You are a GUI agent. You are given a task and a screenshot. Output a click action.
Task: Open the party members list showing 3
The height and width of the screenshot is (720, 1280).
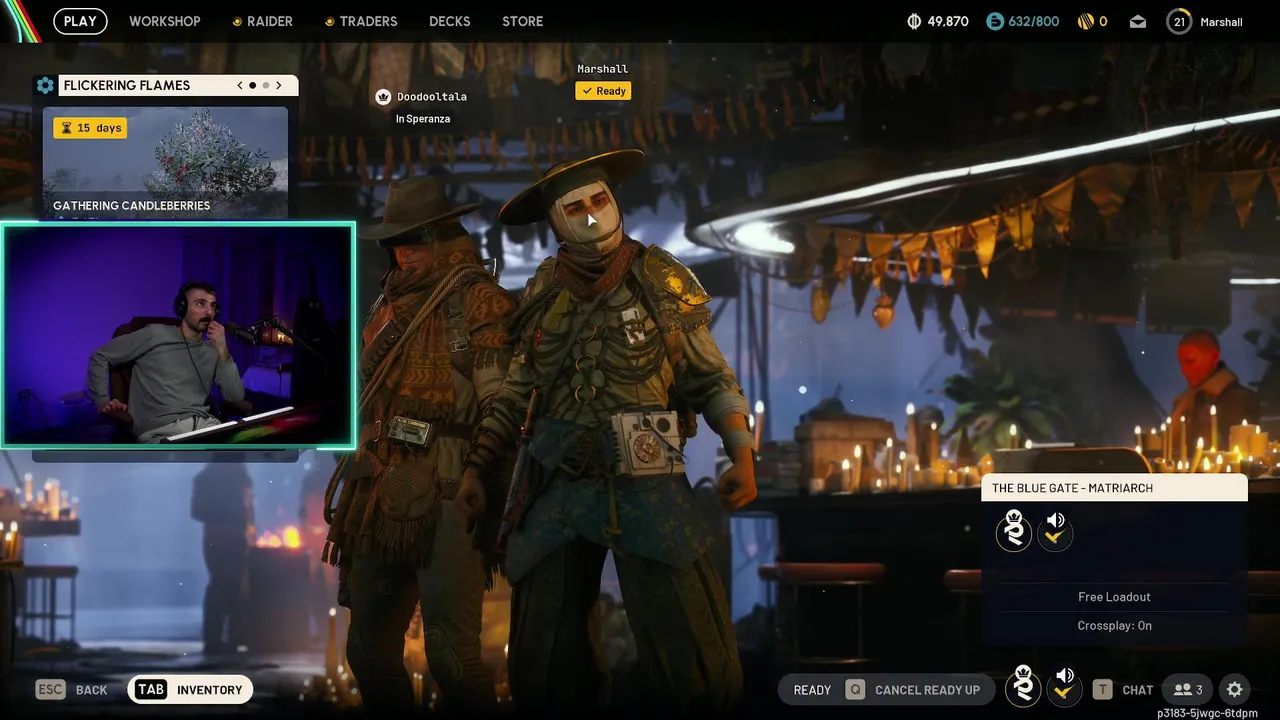1188,690
